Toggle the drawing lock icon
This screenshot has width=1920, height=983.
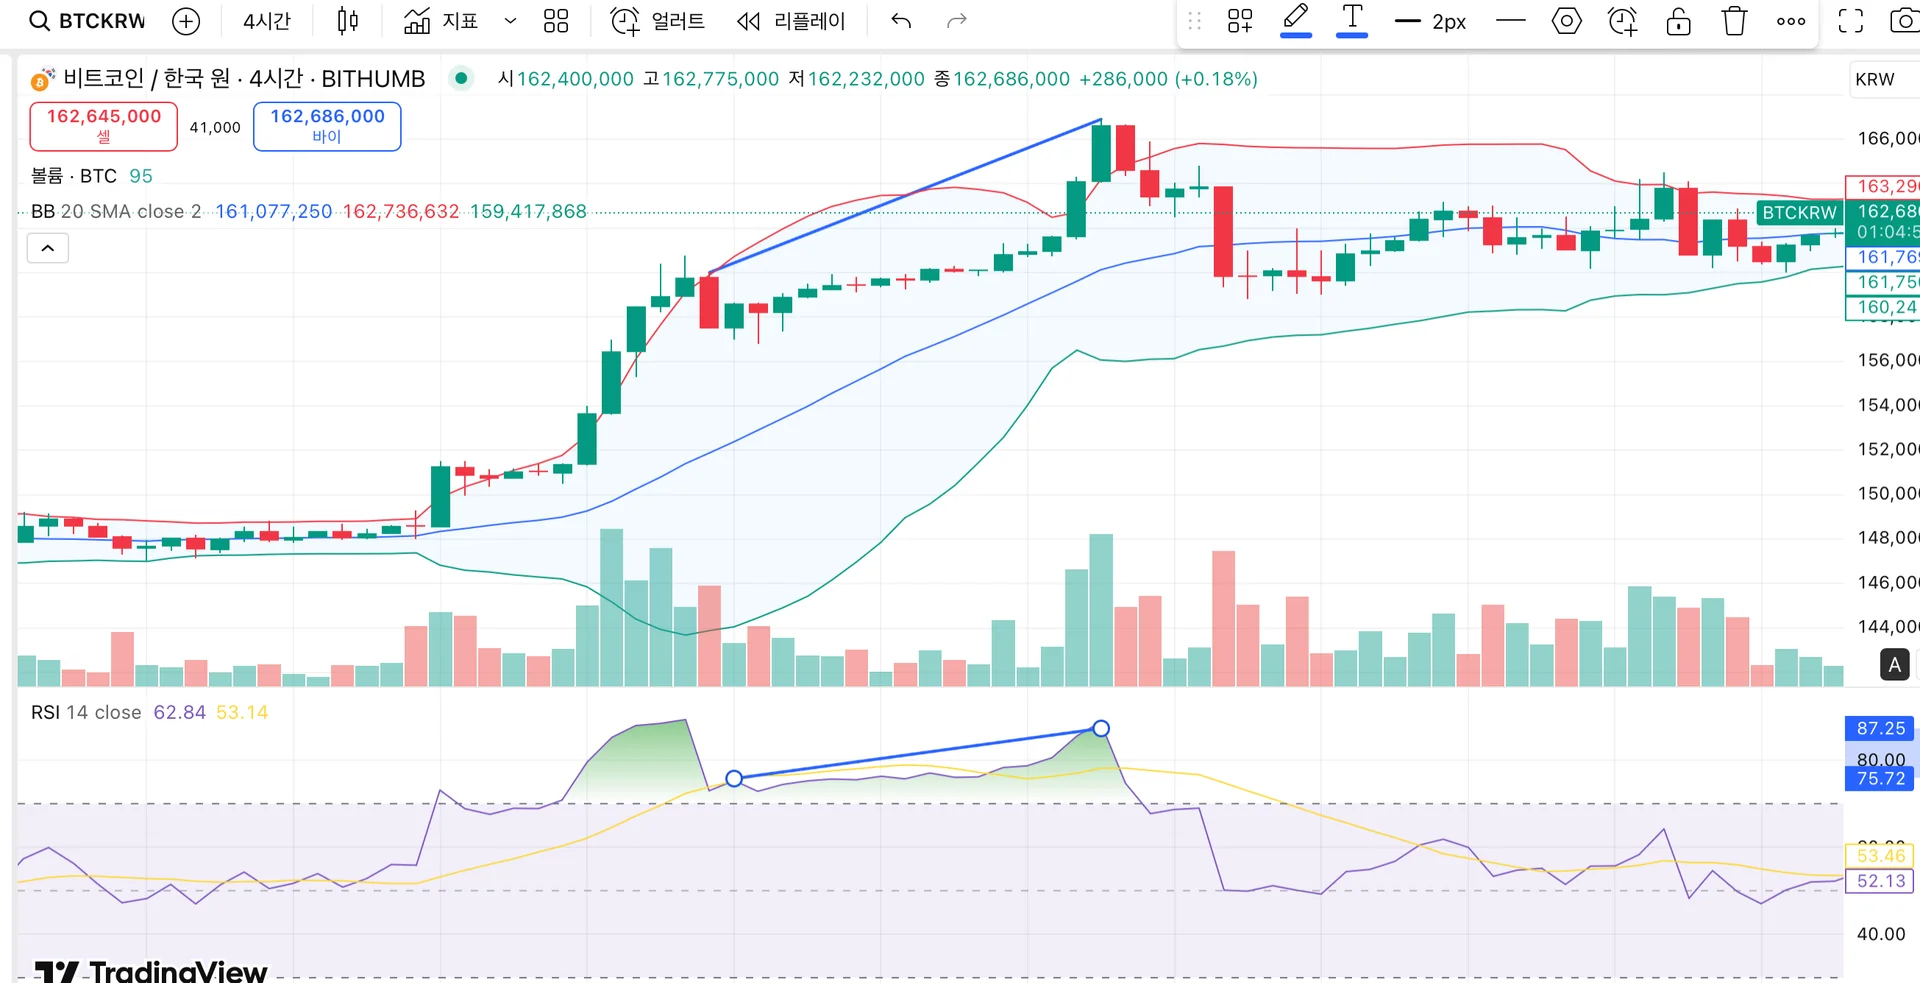point(1678,21)
